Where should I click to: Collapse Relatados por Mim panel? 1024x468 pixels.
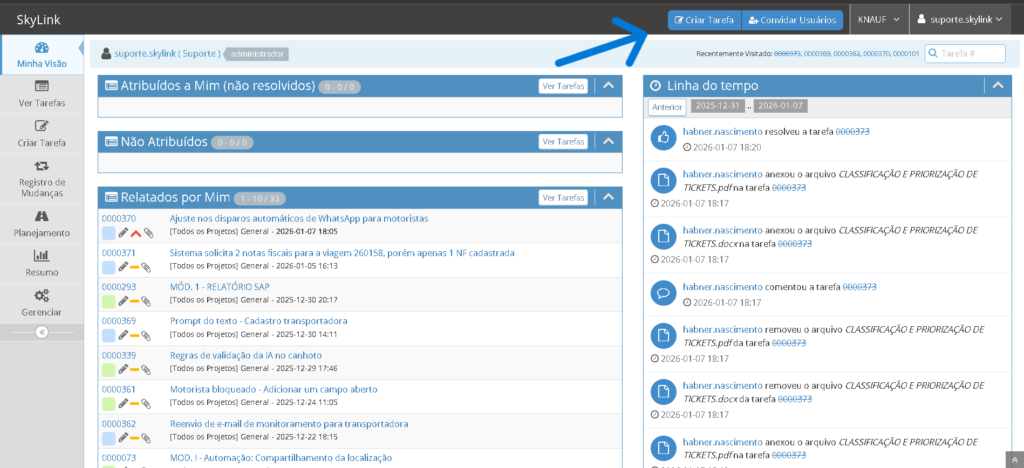coord(608,198)
